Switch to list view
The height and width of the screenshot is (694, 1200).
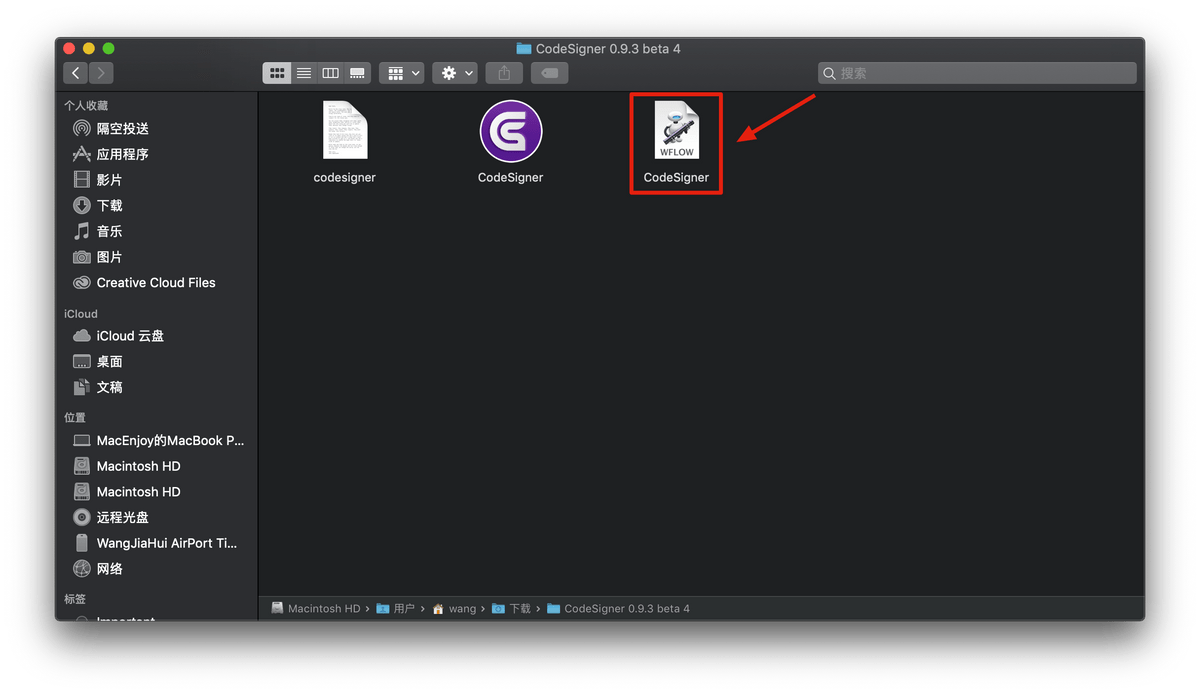tap(304, 73)
